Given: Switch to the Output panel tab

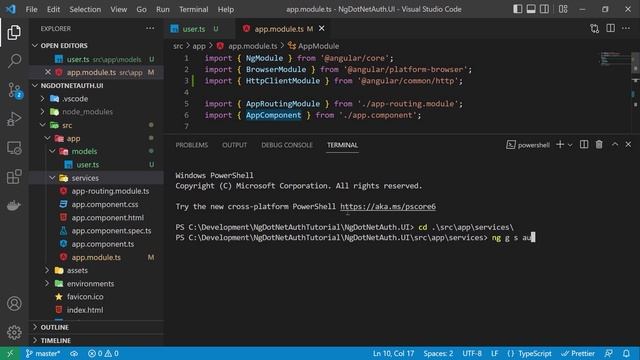Looking at the screenshot, I should [234, 145].
